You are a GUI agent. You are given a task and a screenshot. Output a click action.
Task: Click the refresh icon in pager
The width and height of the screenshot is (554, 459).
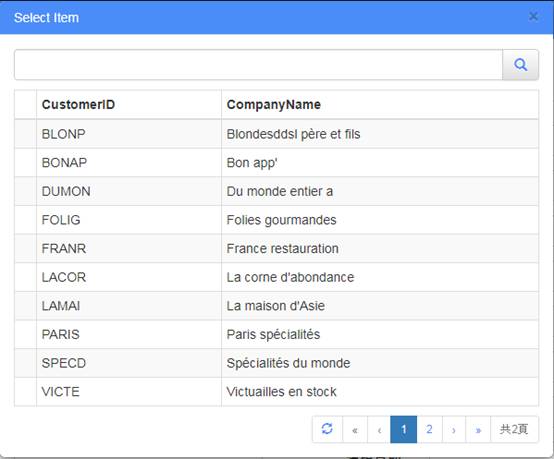point(327,429)
